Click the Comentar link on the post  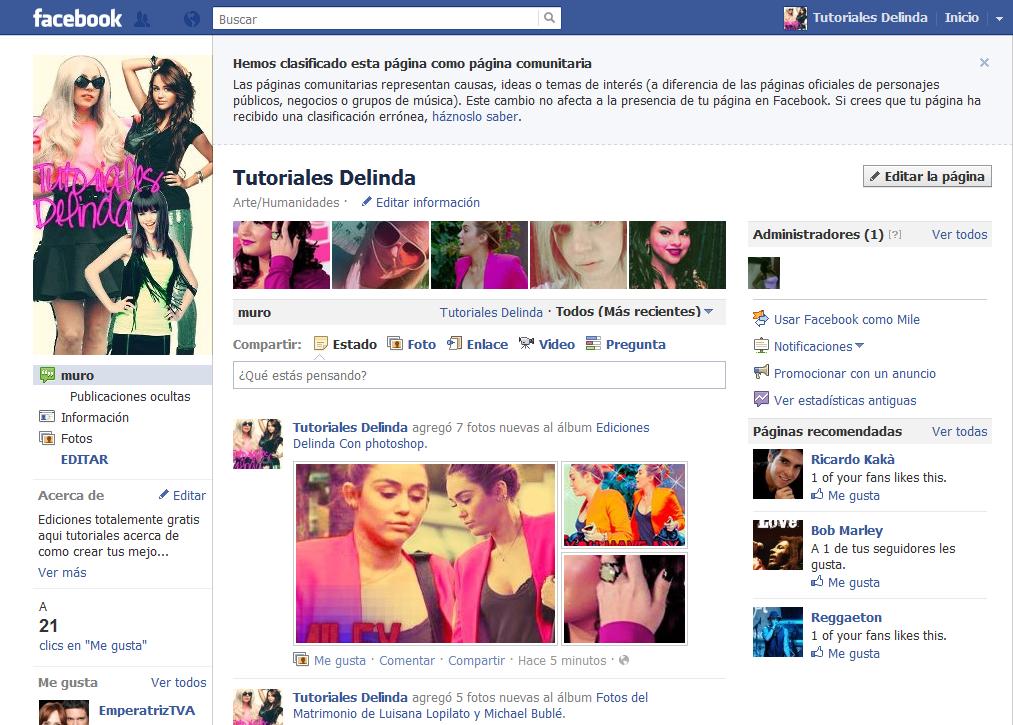pyautogui.click(x=407, y=660)
